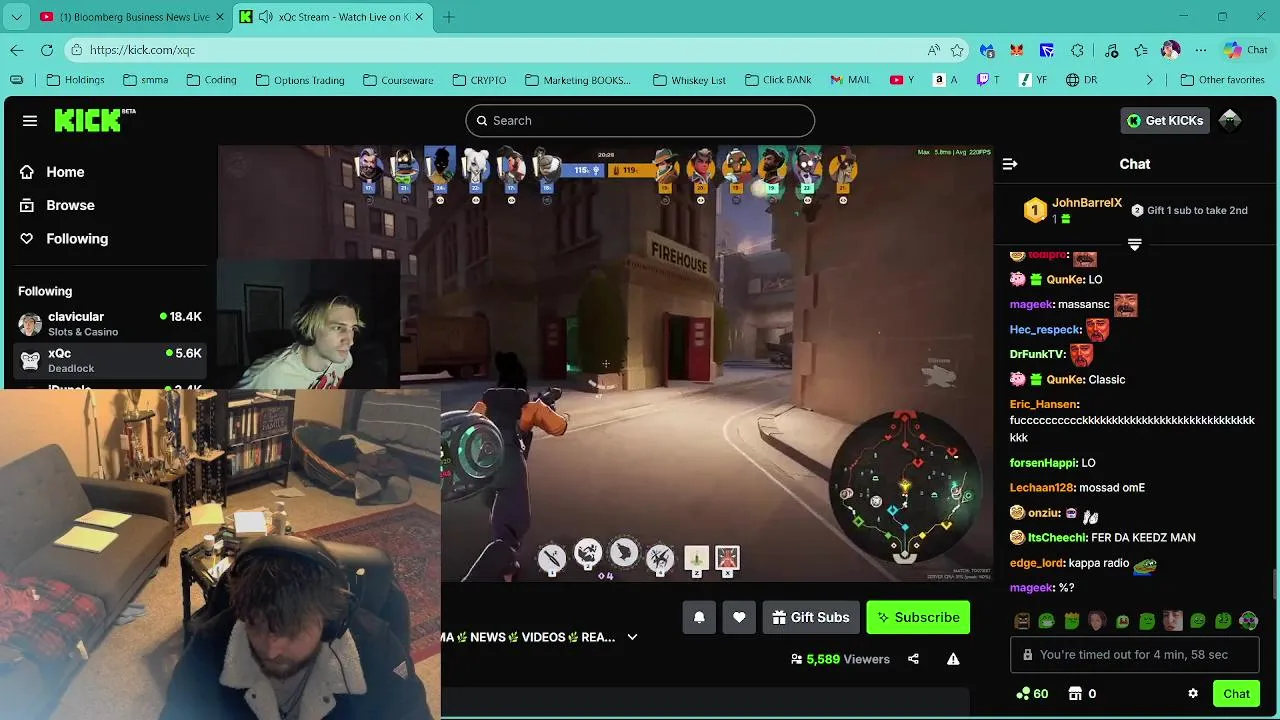Select the xQc Deadlock channel in Following
The width and height of the screenshot is (1280, 720).
coord(110,360)
